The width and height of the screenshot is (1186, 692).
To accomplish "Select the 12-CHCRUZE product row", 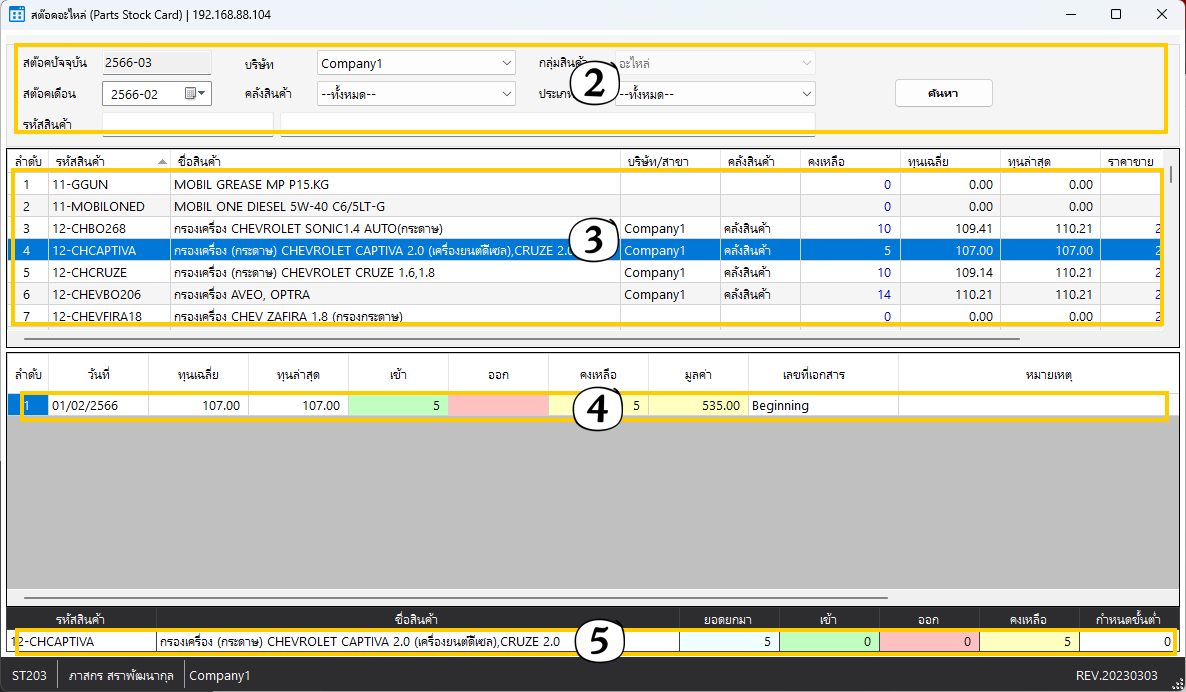I will [394, 273].
